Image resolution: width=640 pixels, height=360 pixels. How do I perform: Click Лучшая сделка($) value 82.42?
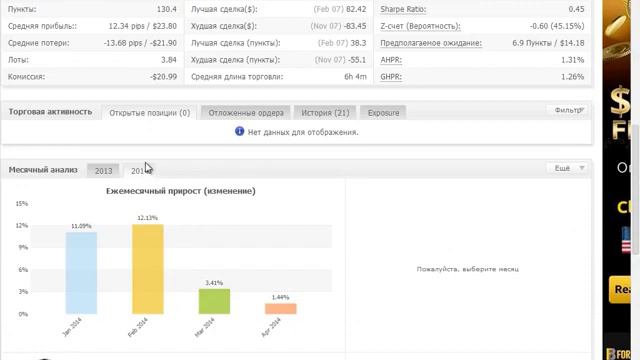(x=355, y=9)
